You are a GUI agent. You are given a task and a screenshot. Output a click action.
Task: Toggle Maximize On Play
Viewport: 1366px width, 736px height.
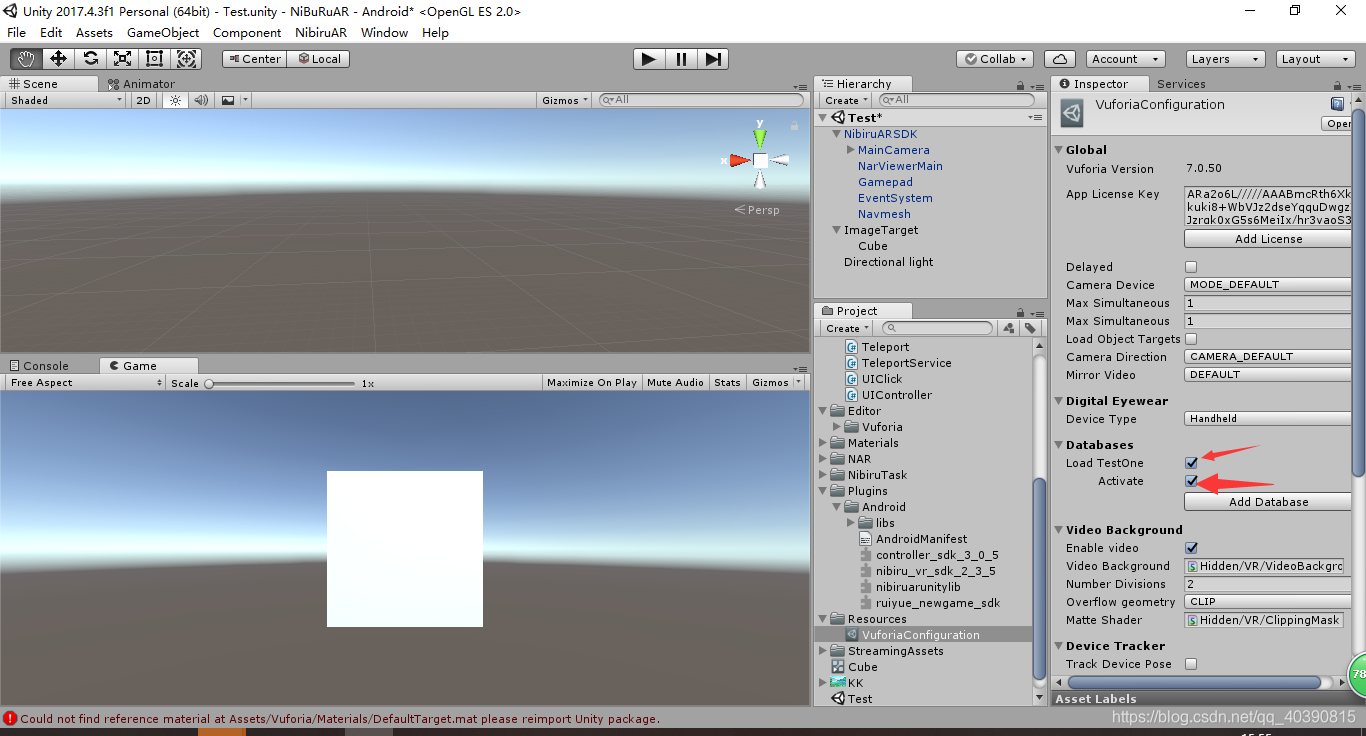click(592, 383)
